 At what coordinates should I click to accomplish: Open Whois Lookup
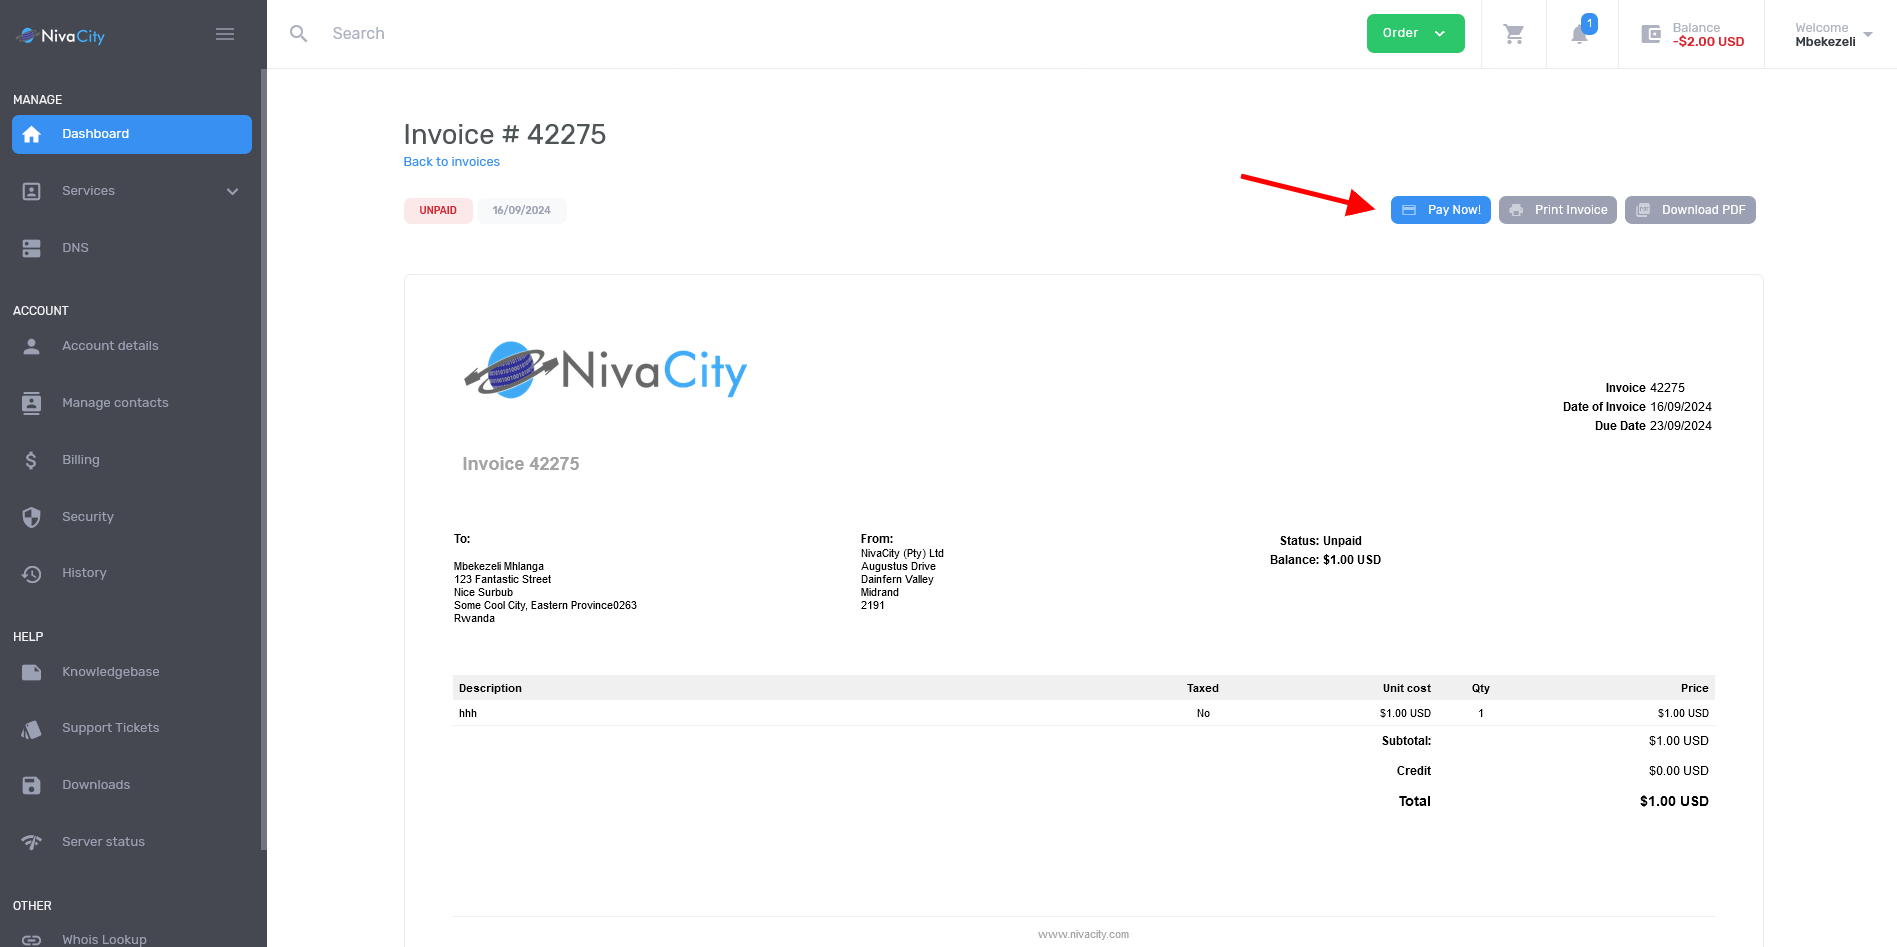tap(132, 938)
